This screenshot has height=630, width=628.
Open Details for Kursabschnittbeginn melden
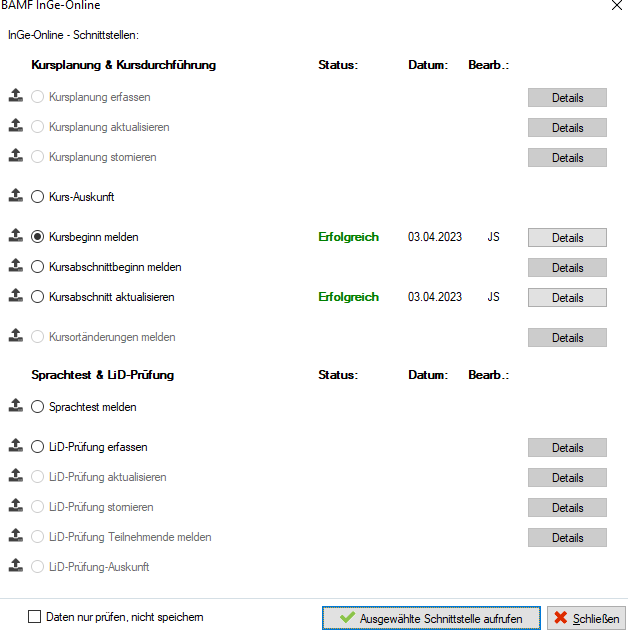click(567, 268)
